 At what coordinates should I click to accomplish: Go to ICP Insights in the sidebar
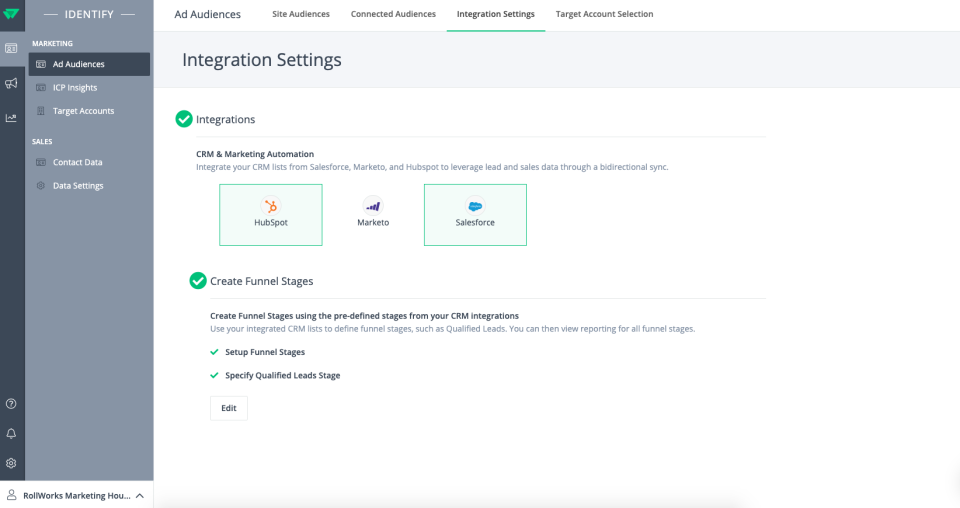pyautogui.click(x=75, y=88)
